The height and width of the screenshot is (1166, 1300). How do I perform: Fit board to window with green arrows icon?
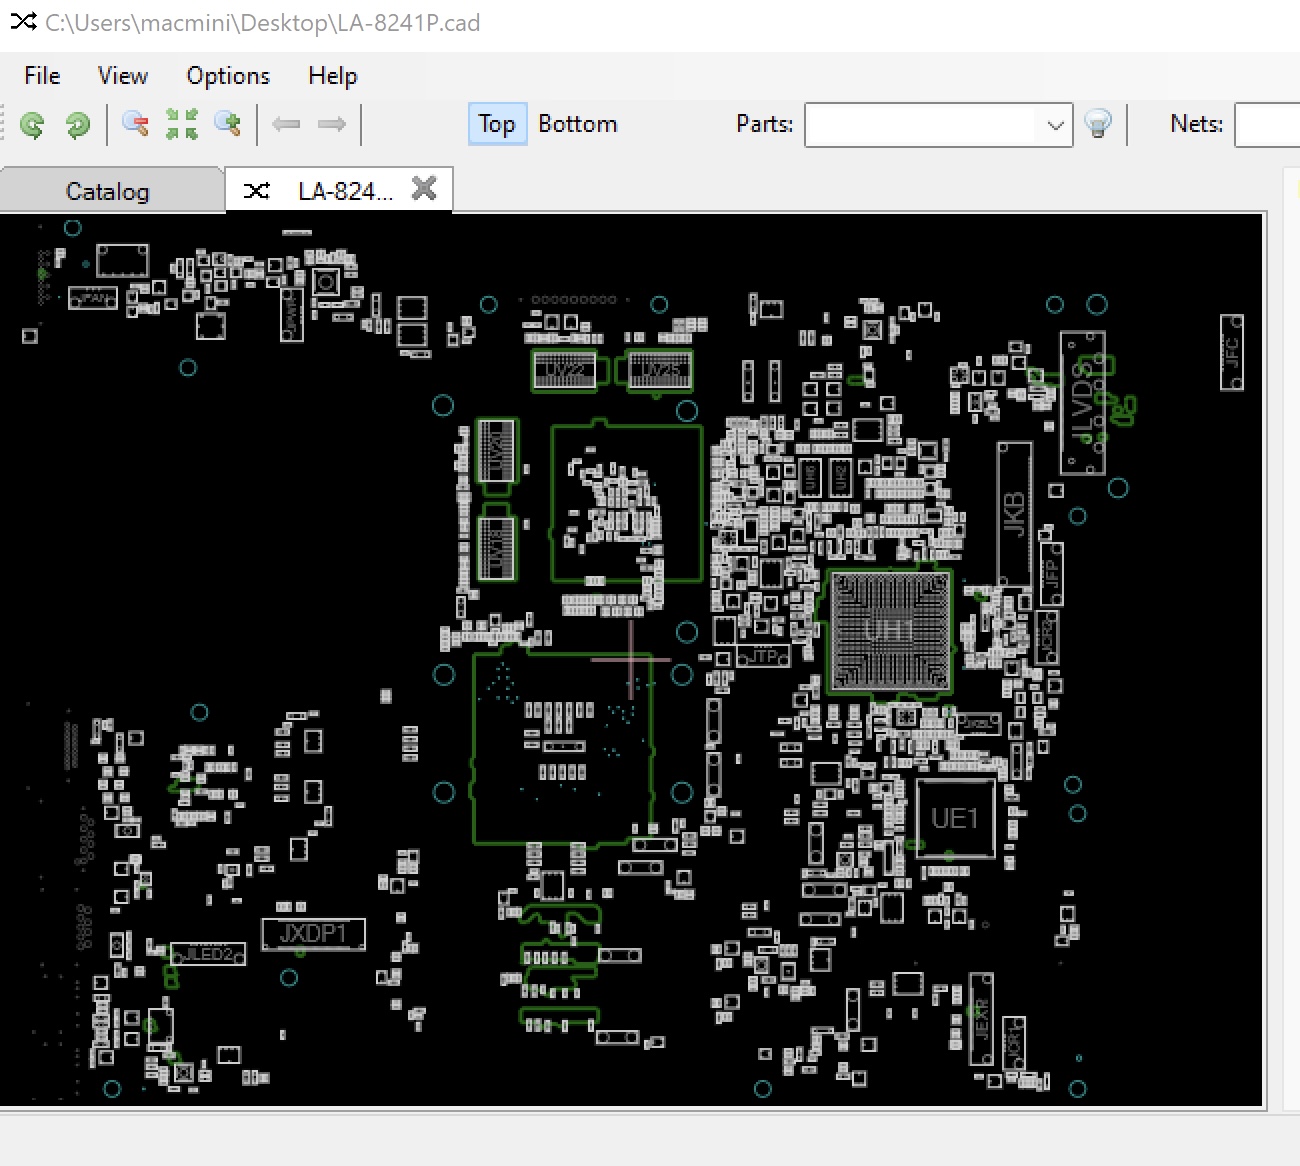(x=181, y=124)
